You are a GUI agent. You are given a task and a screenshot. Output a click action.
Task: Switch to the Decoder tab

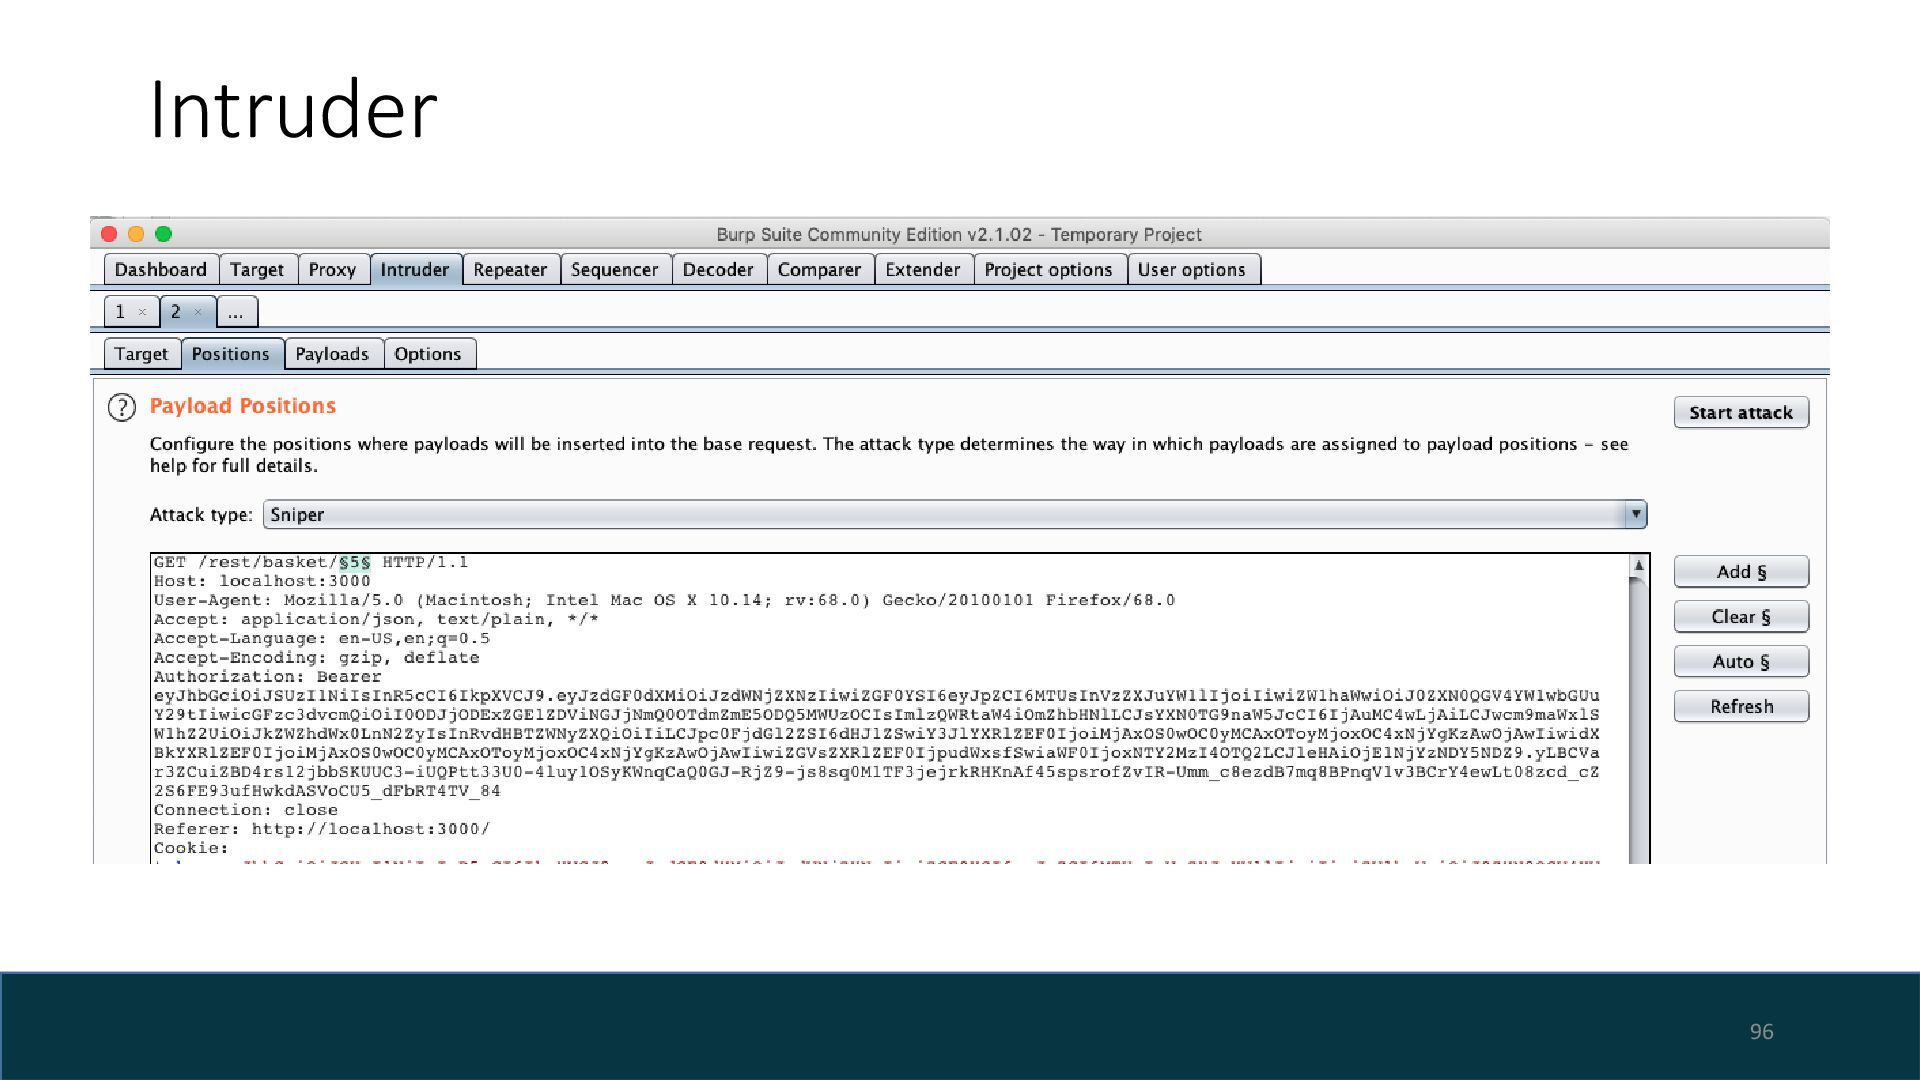pos(718,270)
